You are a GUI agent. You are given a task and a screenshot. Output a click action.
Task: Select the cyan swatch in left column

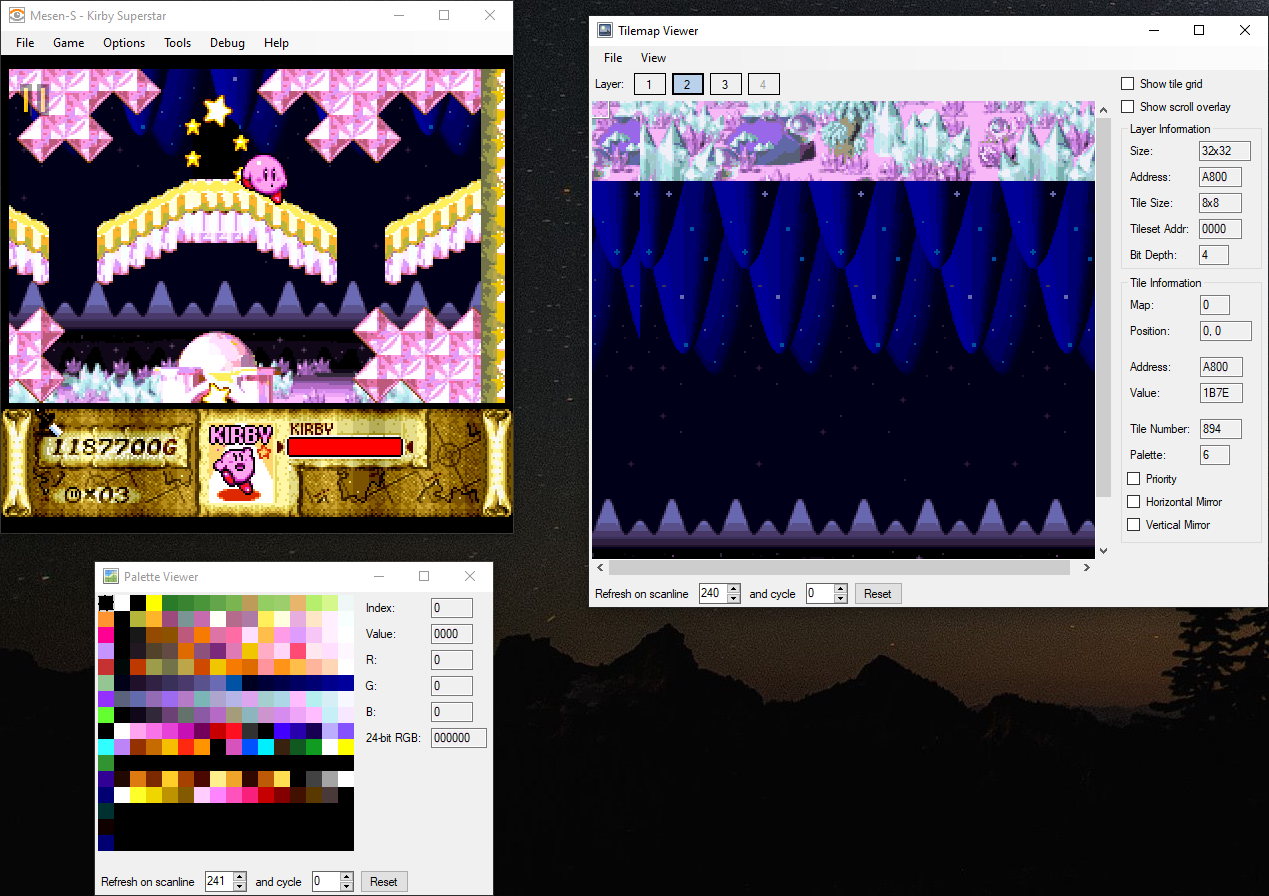click(106, 747)
